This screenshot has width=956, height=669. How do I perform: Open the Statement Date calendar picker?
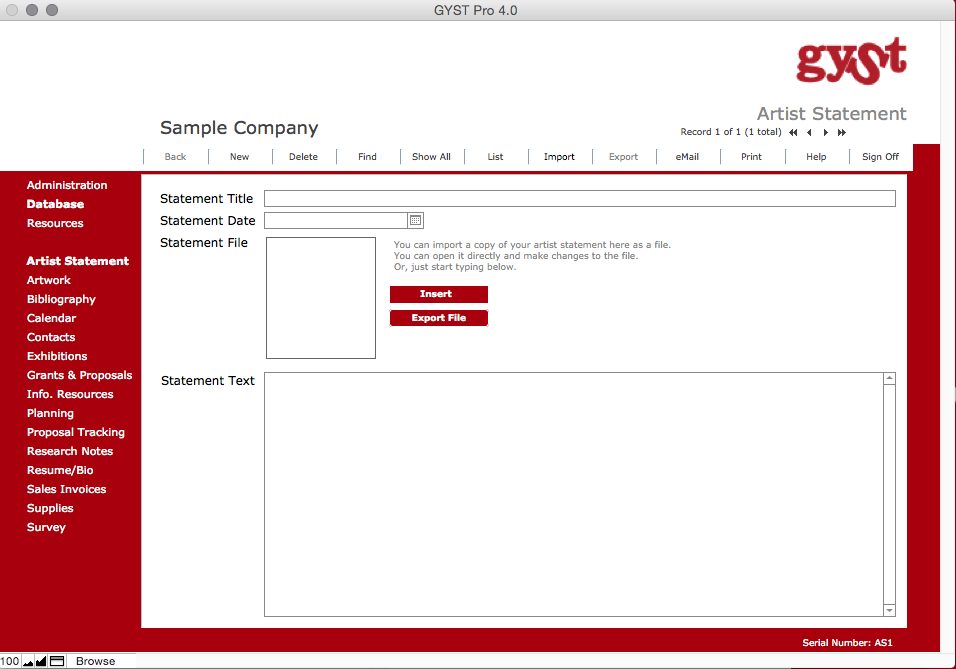(415, 221)
